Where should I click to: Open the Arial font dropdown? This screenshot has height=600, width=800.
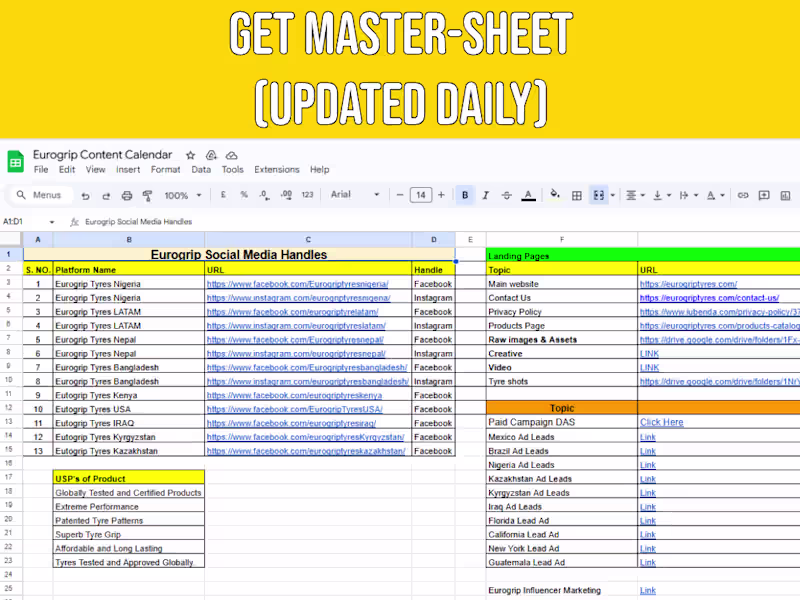(x=355, y=194)
